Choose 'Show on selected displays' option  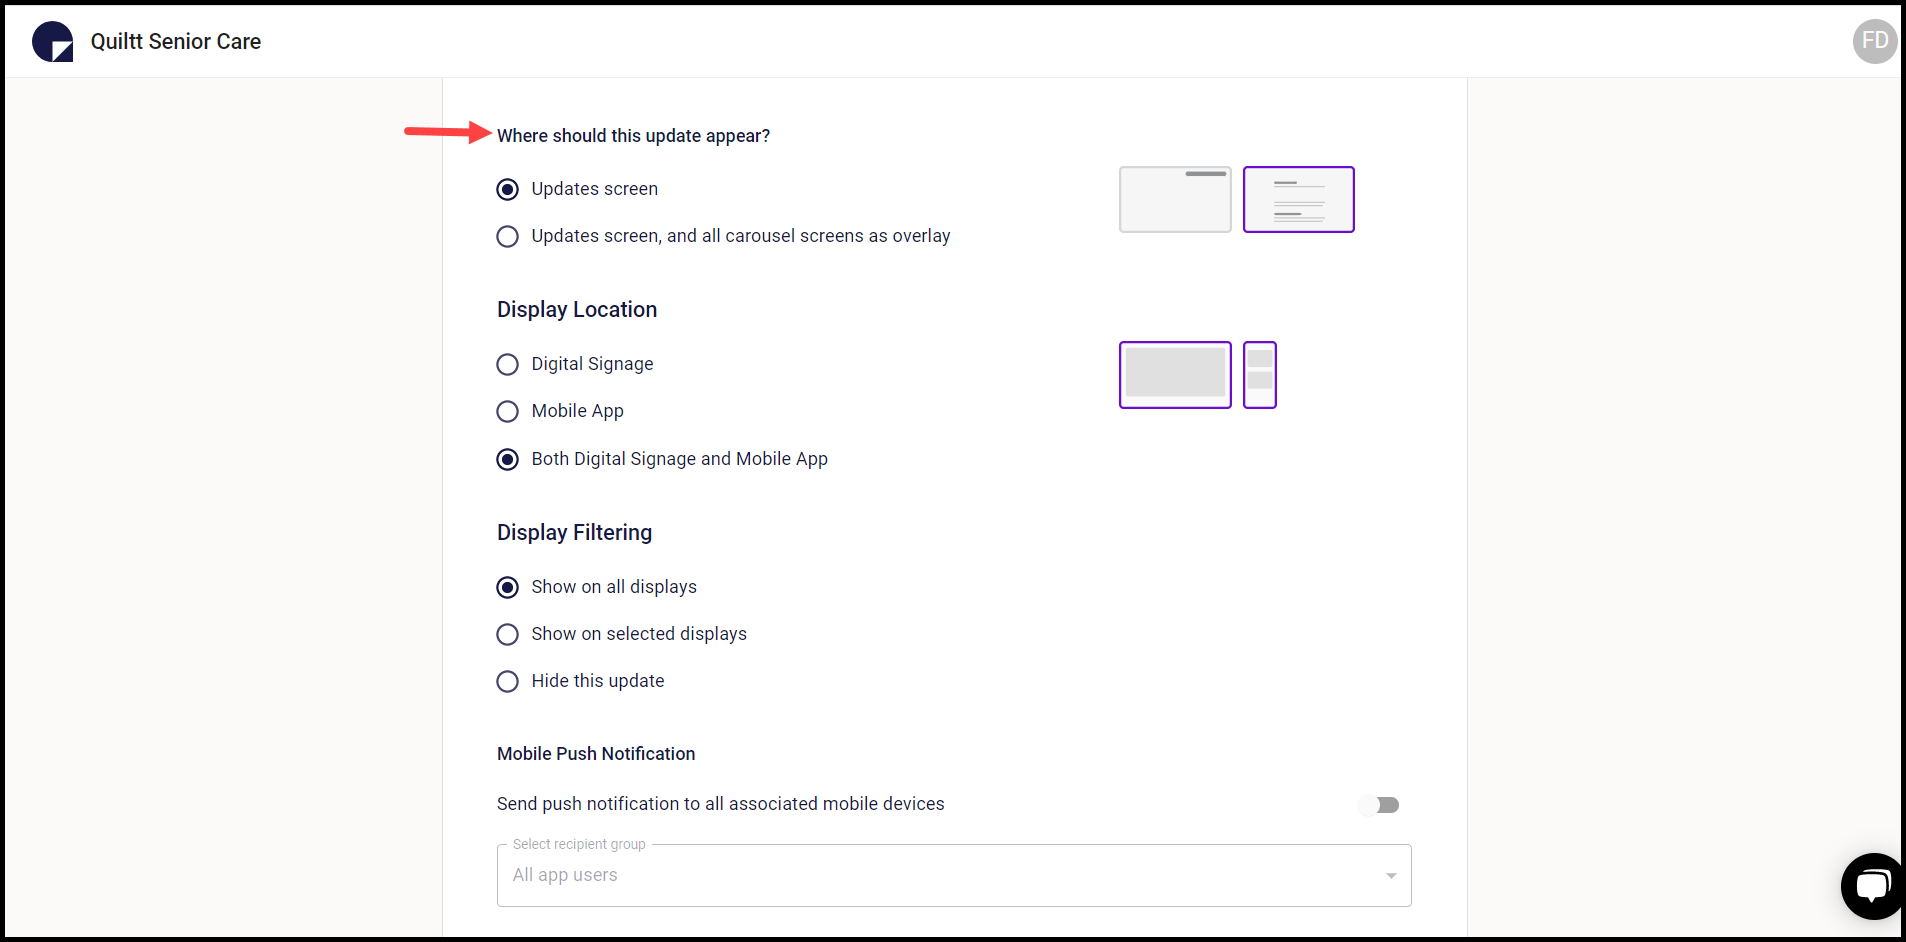click(507, 634)
